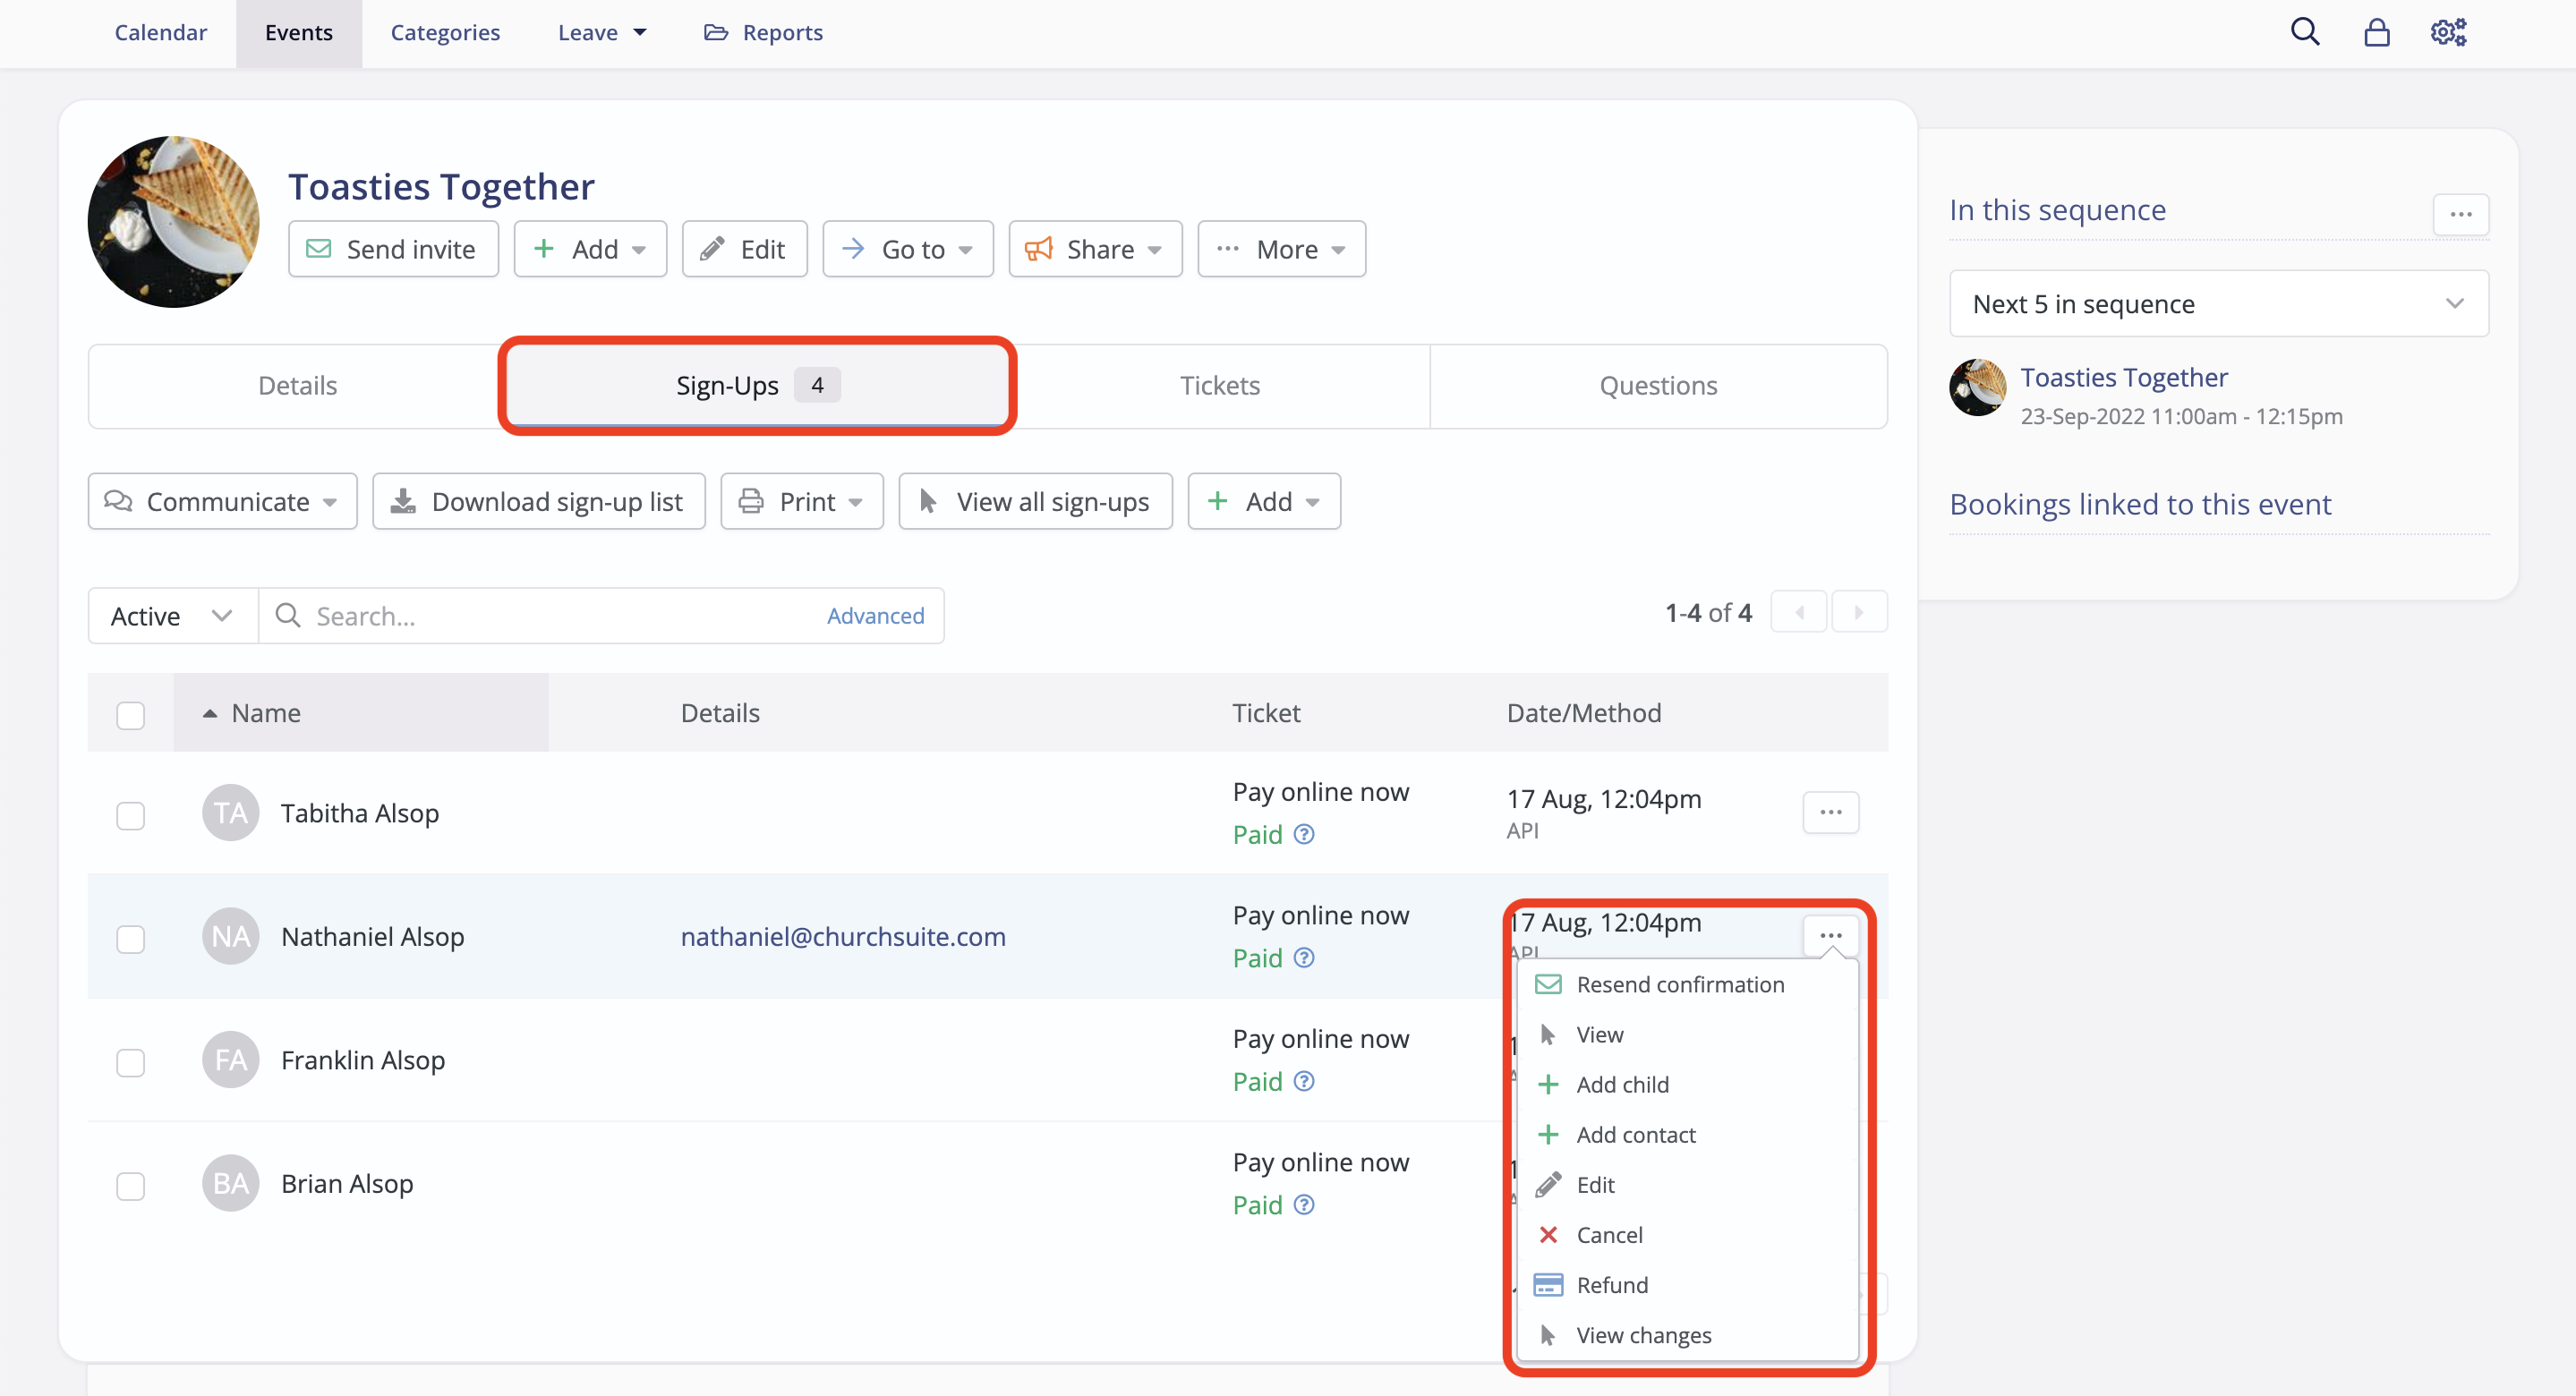The height and width of the screenshot is (1396, 2576).
Task: Toggle the select-all checkbox in table header
Action: click(131, 715)
